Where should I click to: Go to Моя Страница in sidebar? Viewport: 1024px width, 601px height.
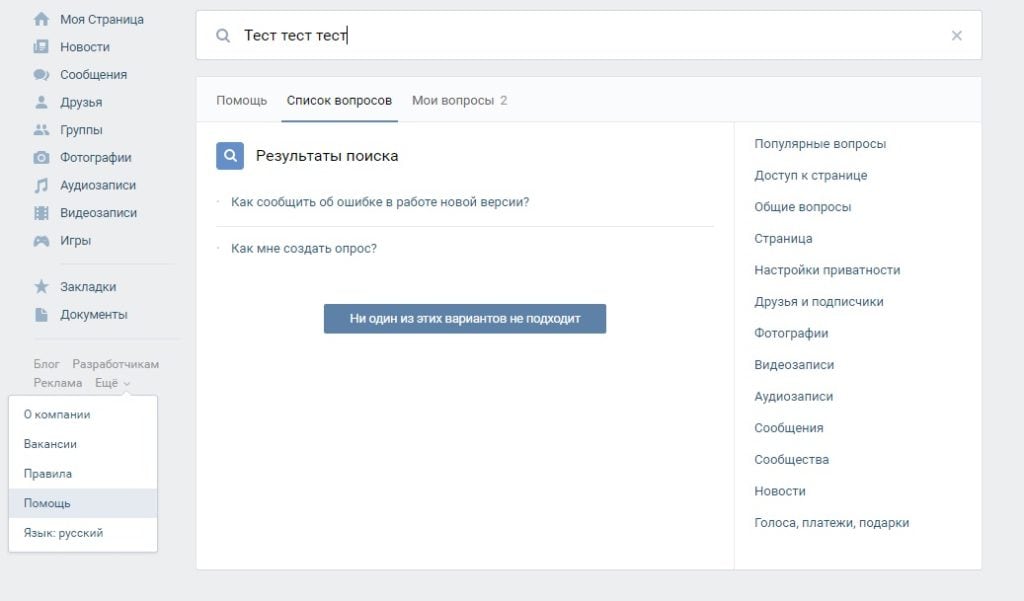pos(102,20)
